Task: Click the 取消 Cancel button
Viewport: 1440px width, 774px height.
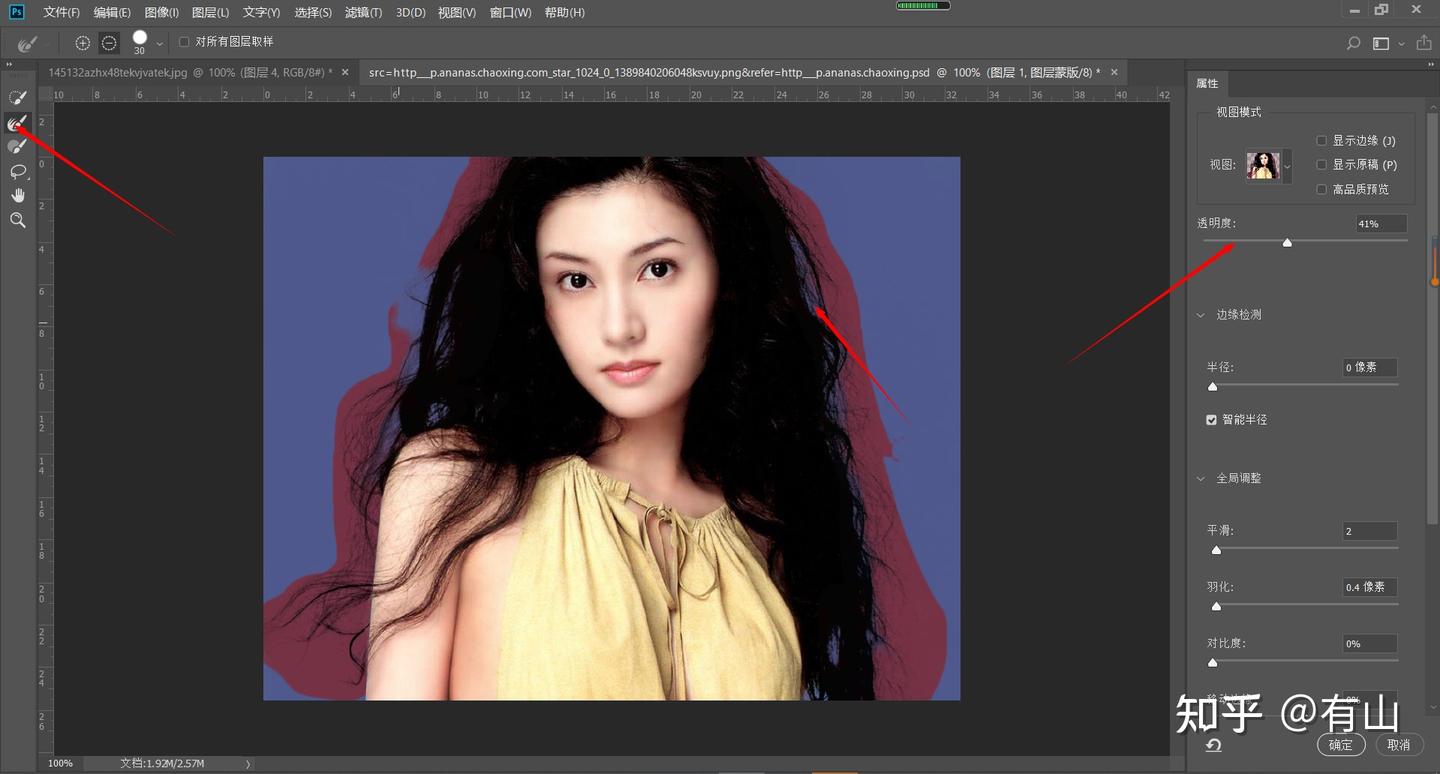Action: [1399, 745]
